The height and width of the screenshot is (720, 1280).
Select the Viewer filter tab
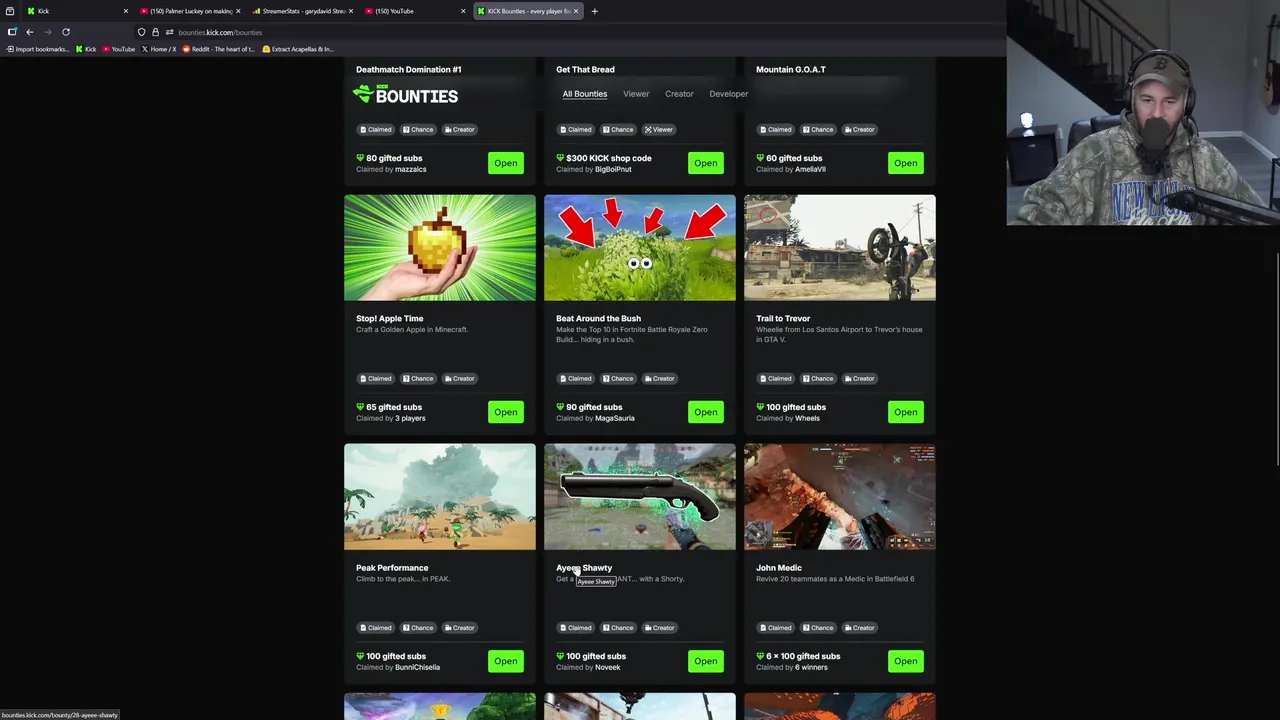(x=636, y=94)
